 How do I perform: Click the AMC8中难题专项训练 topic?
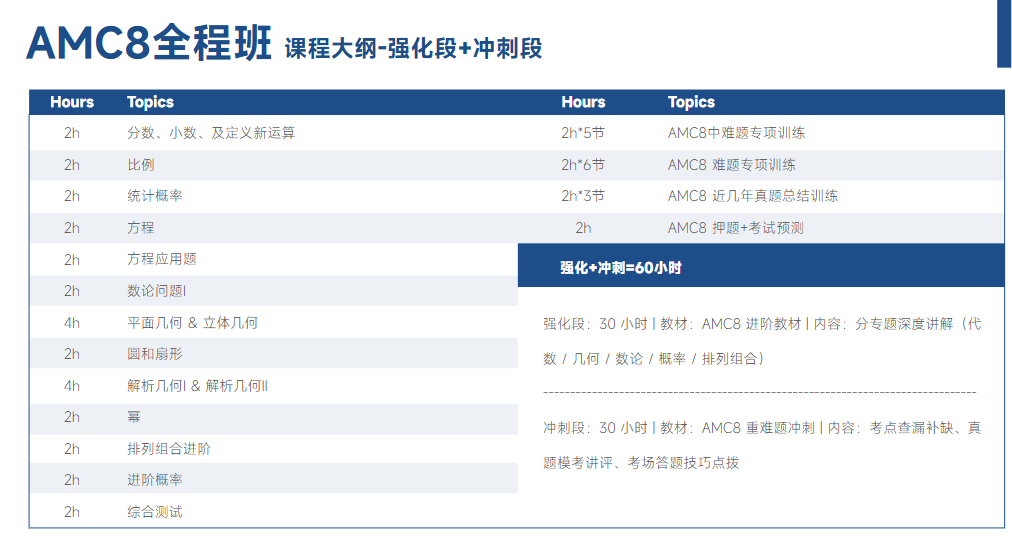click(x=736, y=133)
